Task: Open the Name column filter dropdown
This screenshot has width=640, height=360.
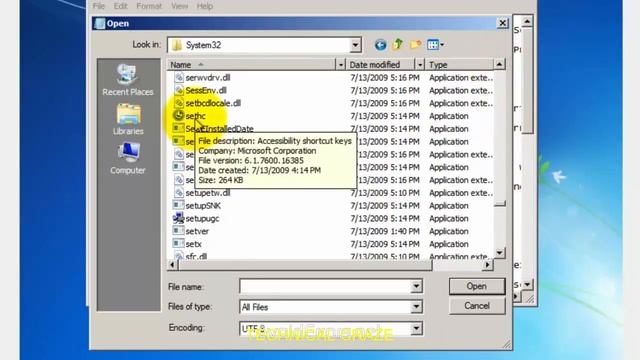Action: [x=340, y=64]
